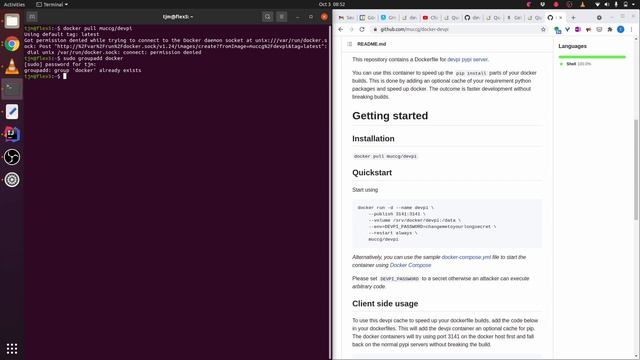Click the terminal scrollbar
The height and width of the screenshot is (360, 640).
329,192
